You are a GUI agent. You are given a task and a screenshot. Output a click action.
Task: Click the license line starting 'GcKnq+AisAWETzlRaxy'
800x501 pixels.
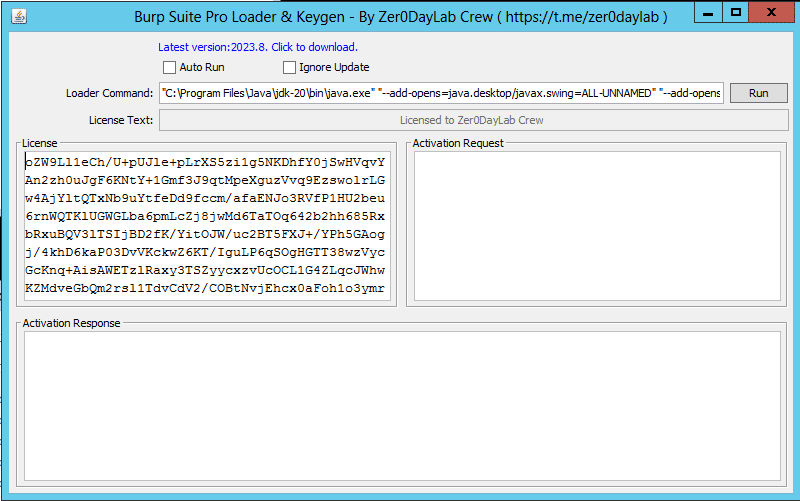point(205,270)
